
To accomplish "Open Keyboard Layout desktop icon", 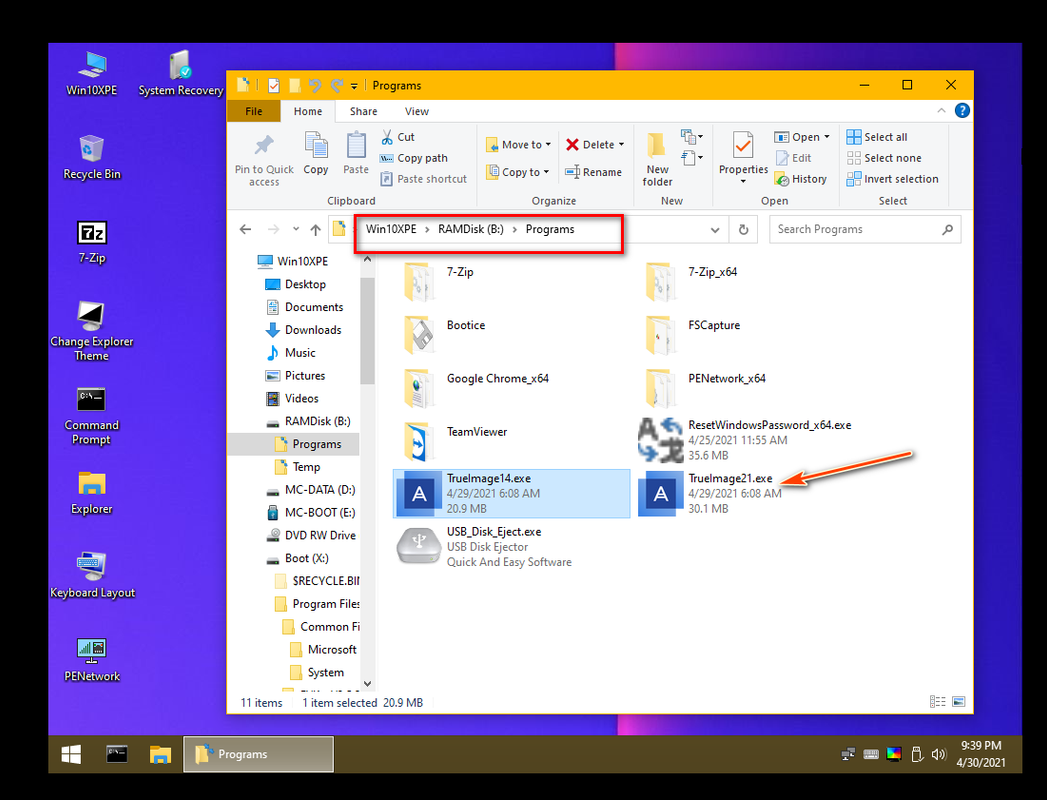I will pos(92,576).
